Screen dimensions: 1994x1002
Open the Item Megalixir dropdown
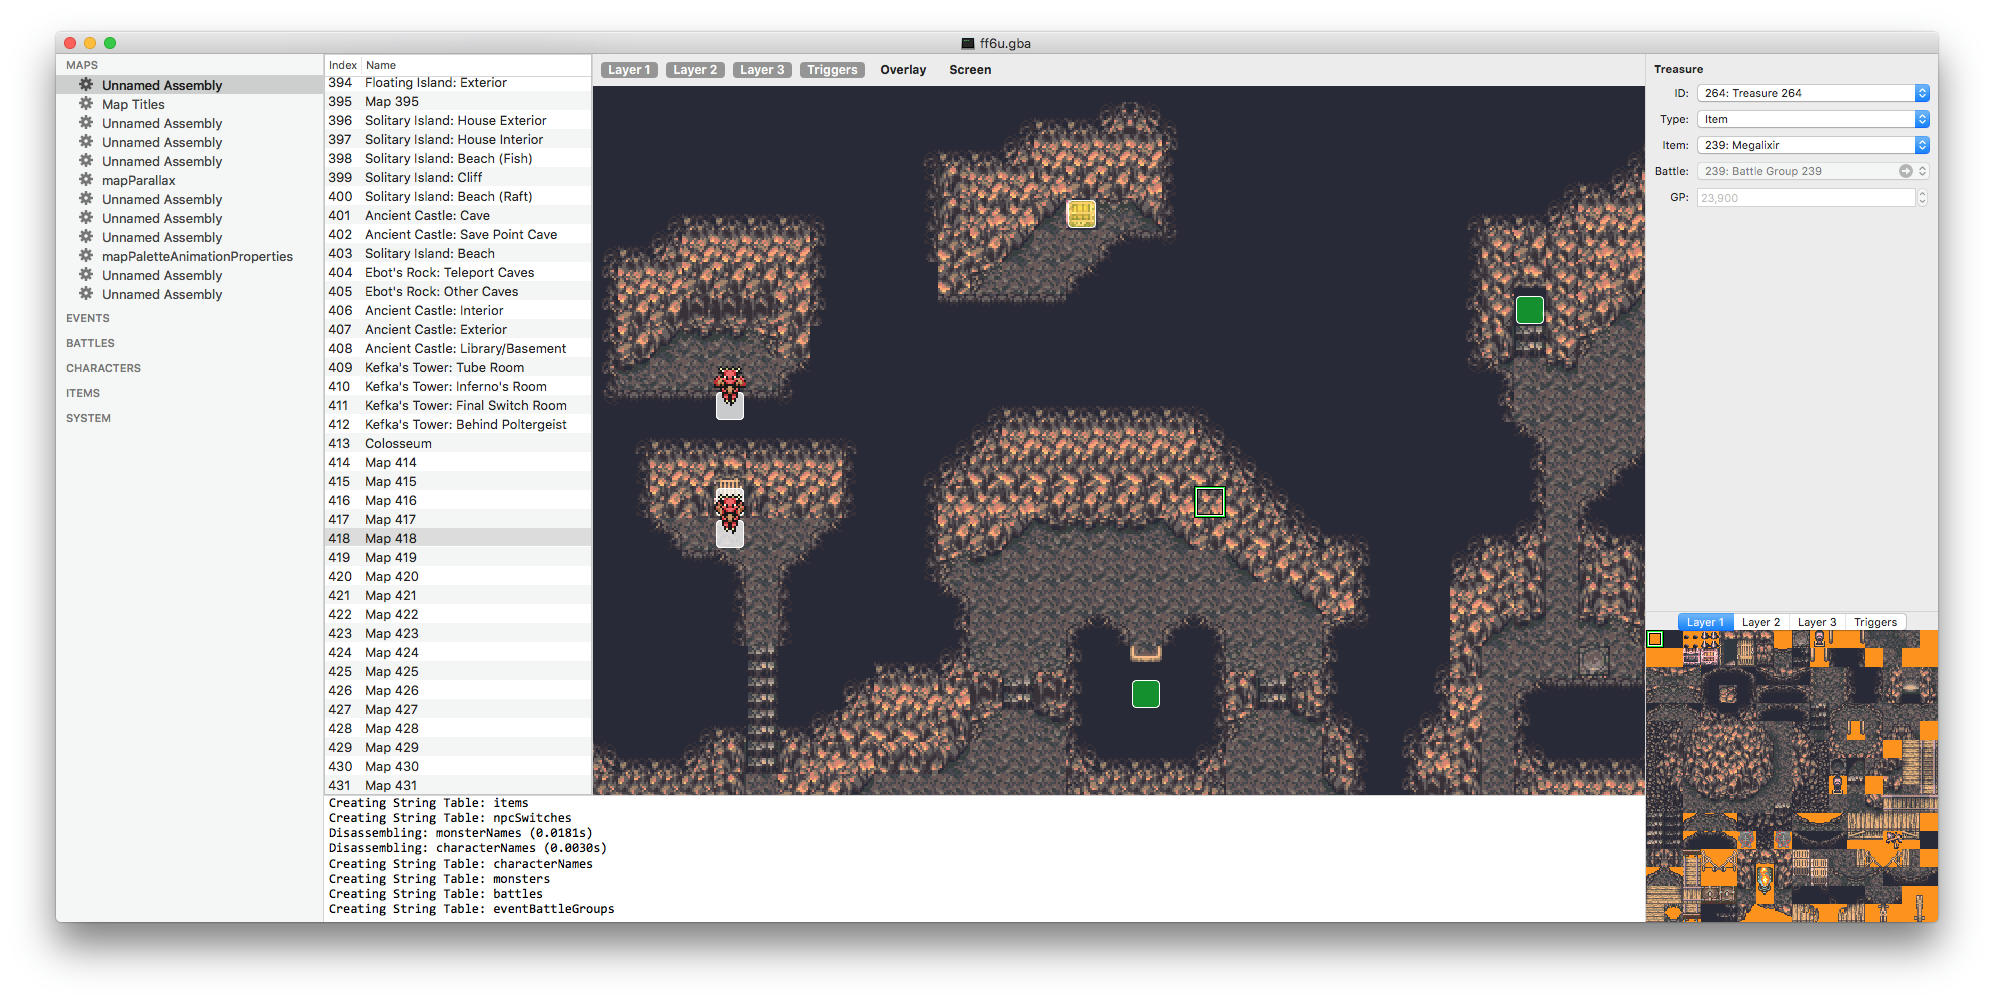click(x=1813, y=145)
